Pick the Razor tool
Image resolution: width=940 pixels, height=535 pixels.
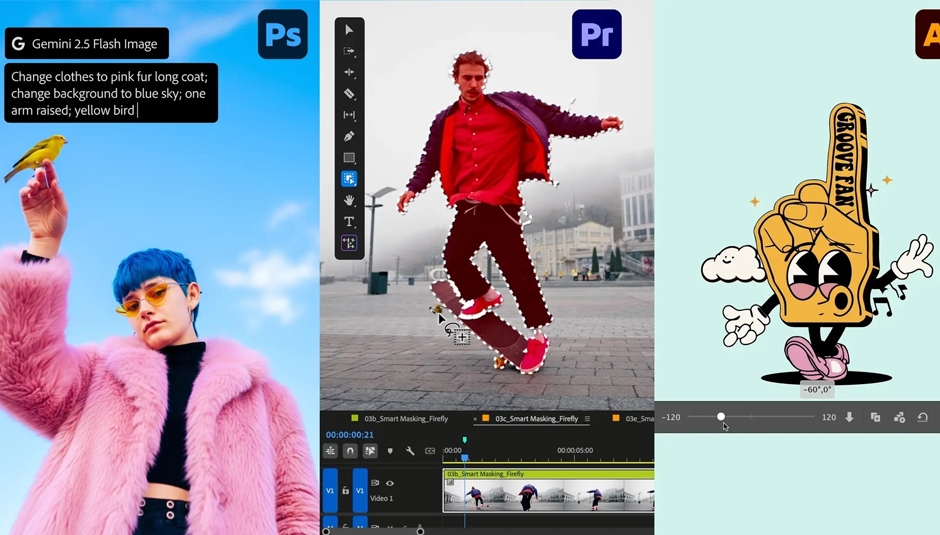(x=349, y=94)
